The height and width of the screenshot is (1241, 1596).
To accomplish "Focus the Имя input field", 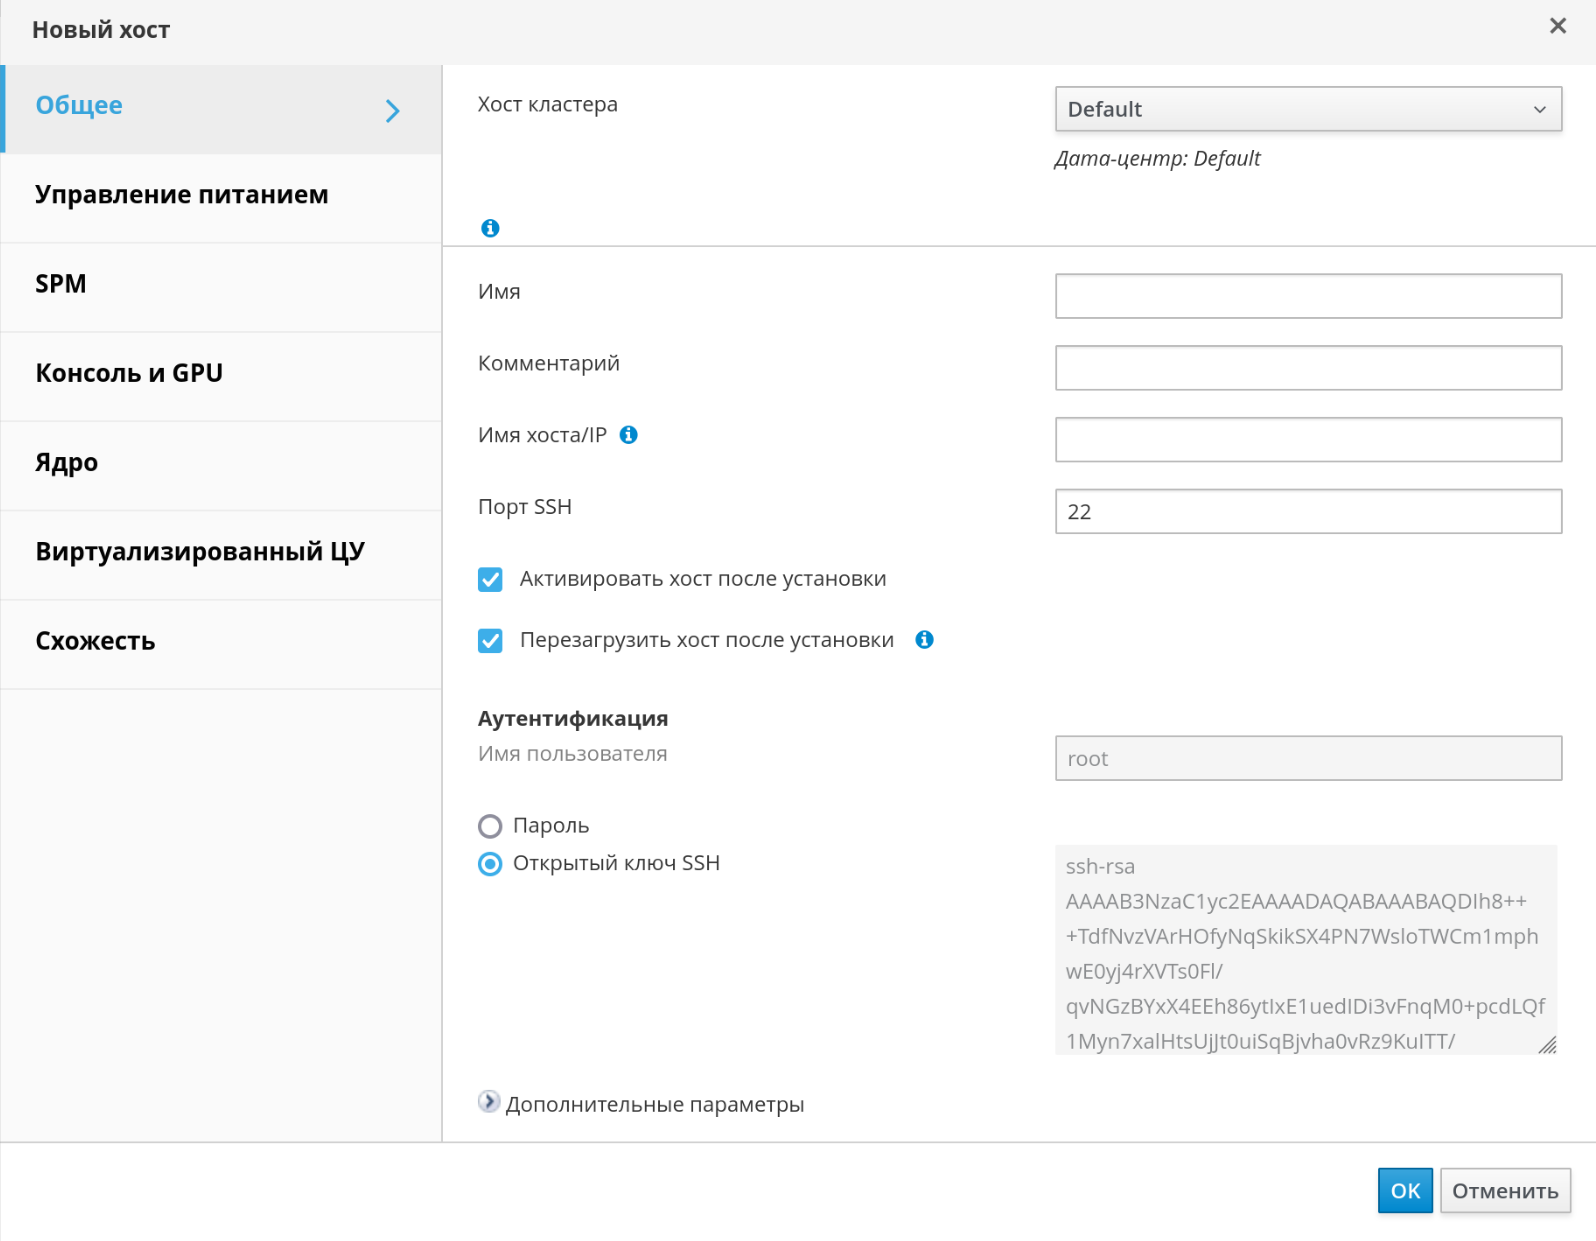I will tap(1307, 296).
